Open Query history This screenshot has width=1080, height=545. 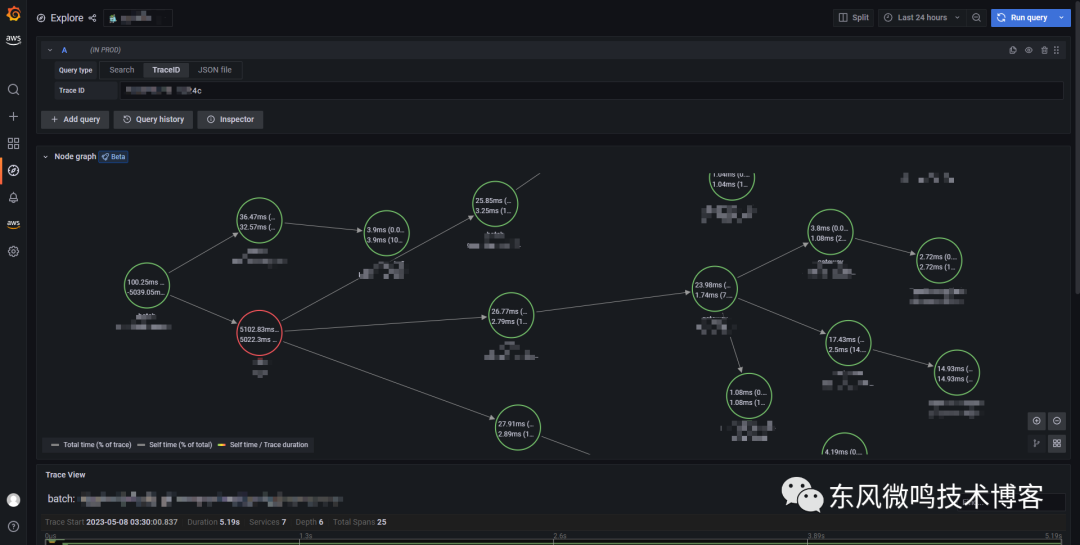[x=153, y=120]
